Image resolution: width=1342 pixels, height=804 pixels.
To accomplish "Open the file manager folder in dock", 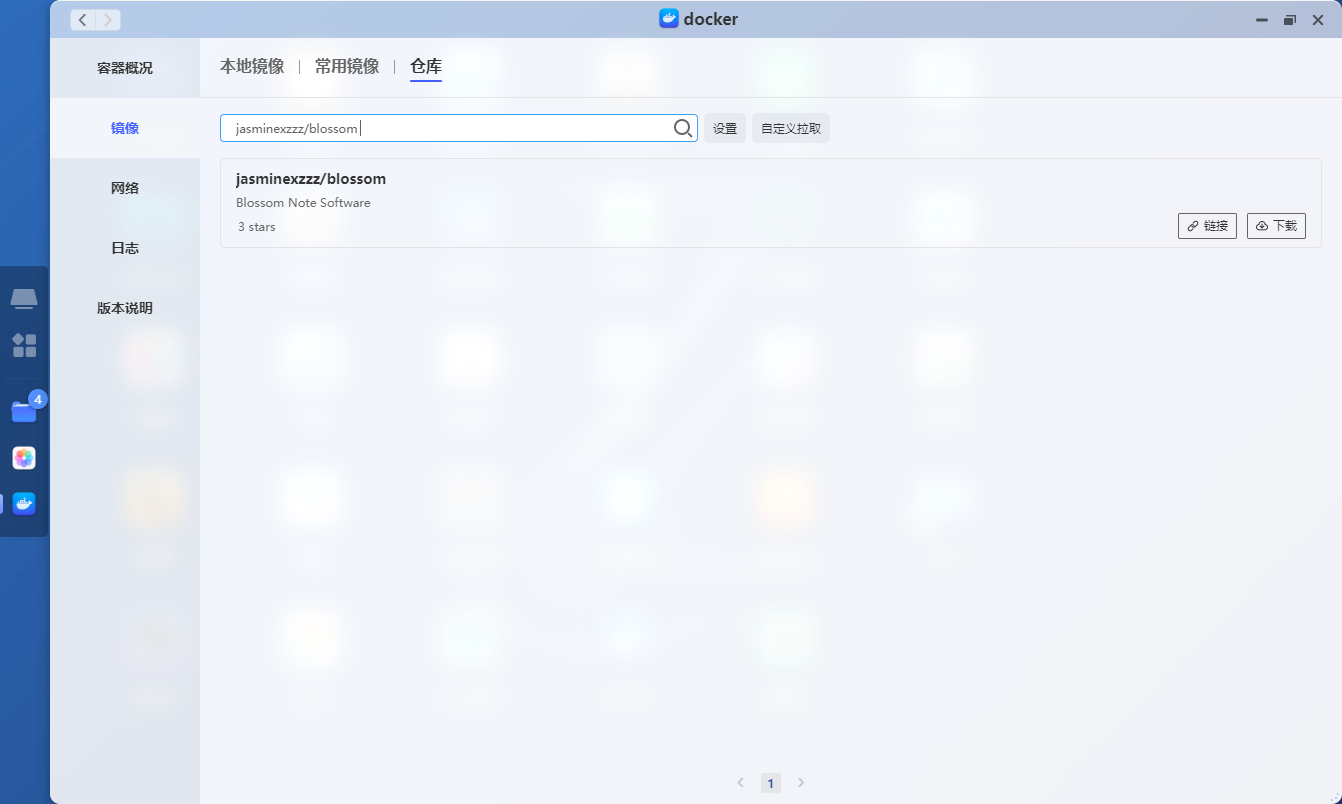I will 24,411.
